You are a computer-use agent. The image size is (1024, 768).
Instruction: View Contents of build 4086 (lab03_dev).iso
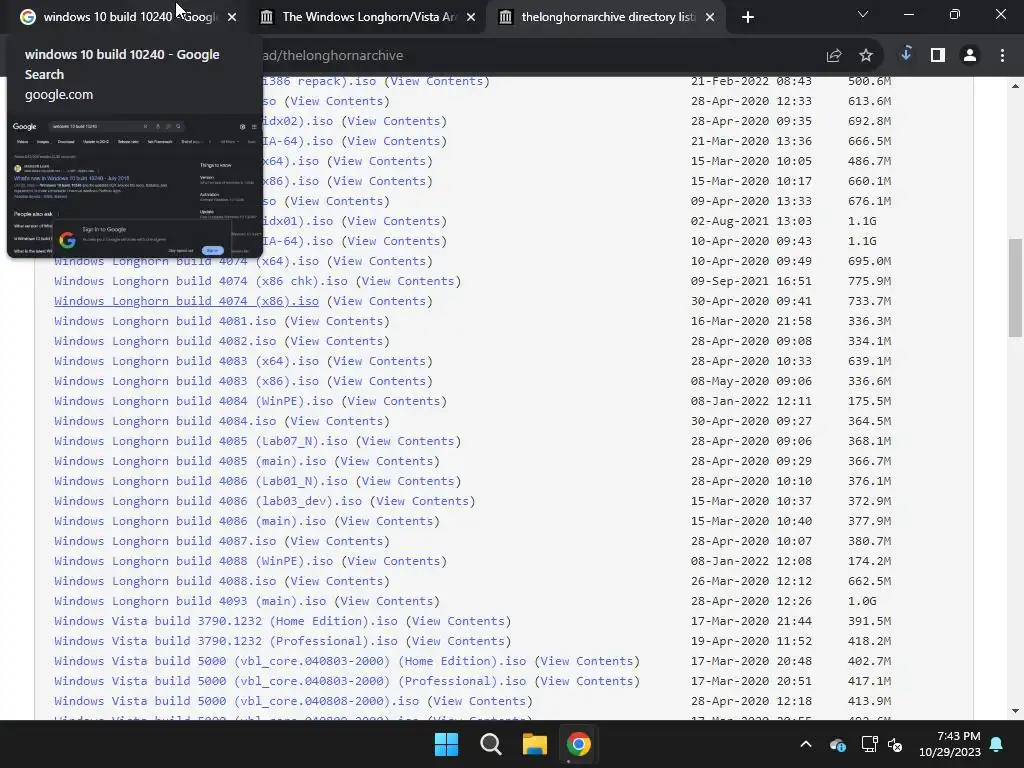tap(423, 501)
